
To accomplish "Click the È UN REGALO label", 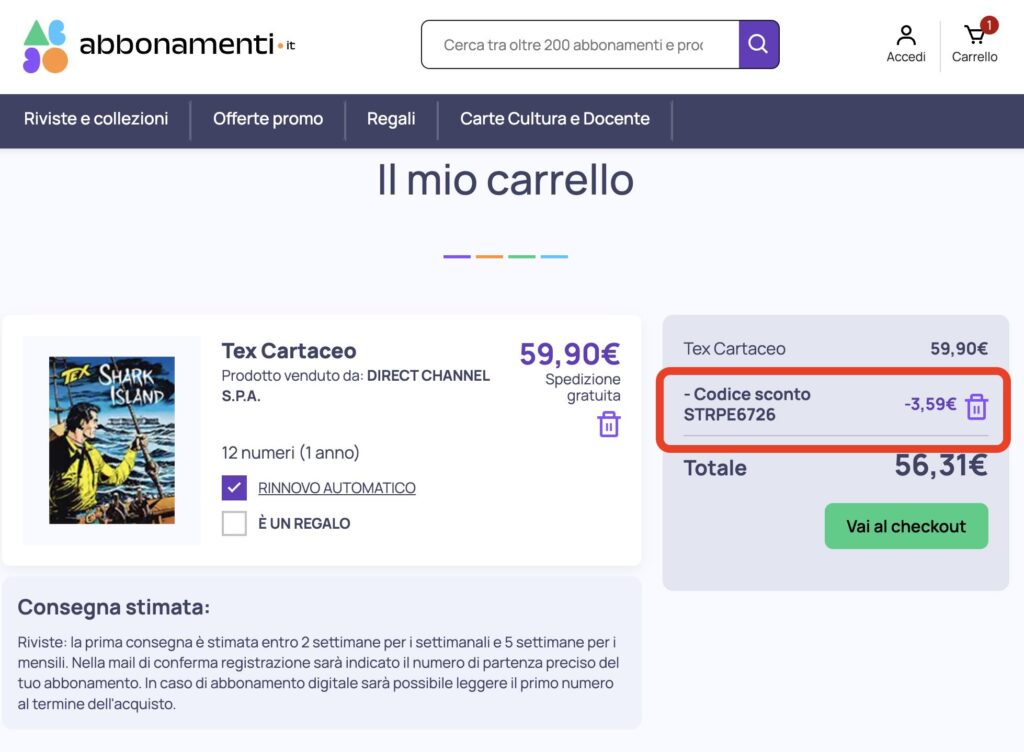I will tap(304, 524).
